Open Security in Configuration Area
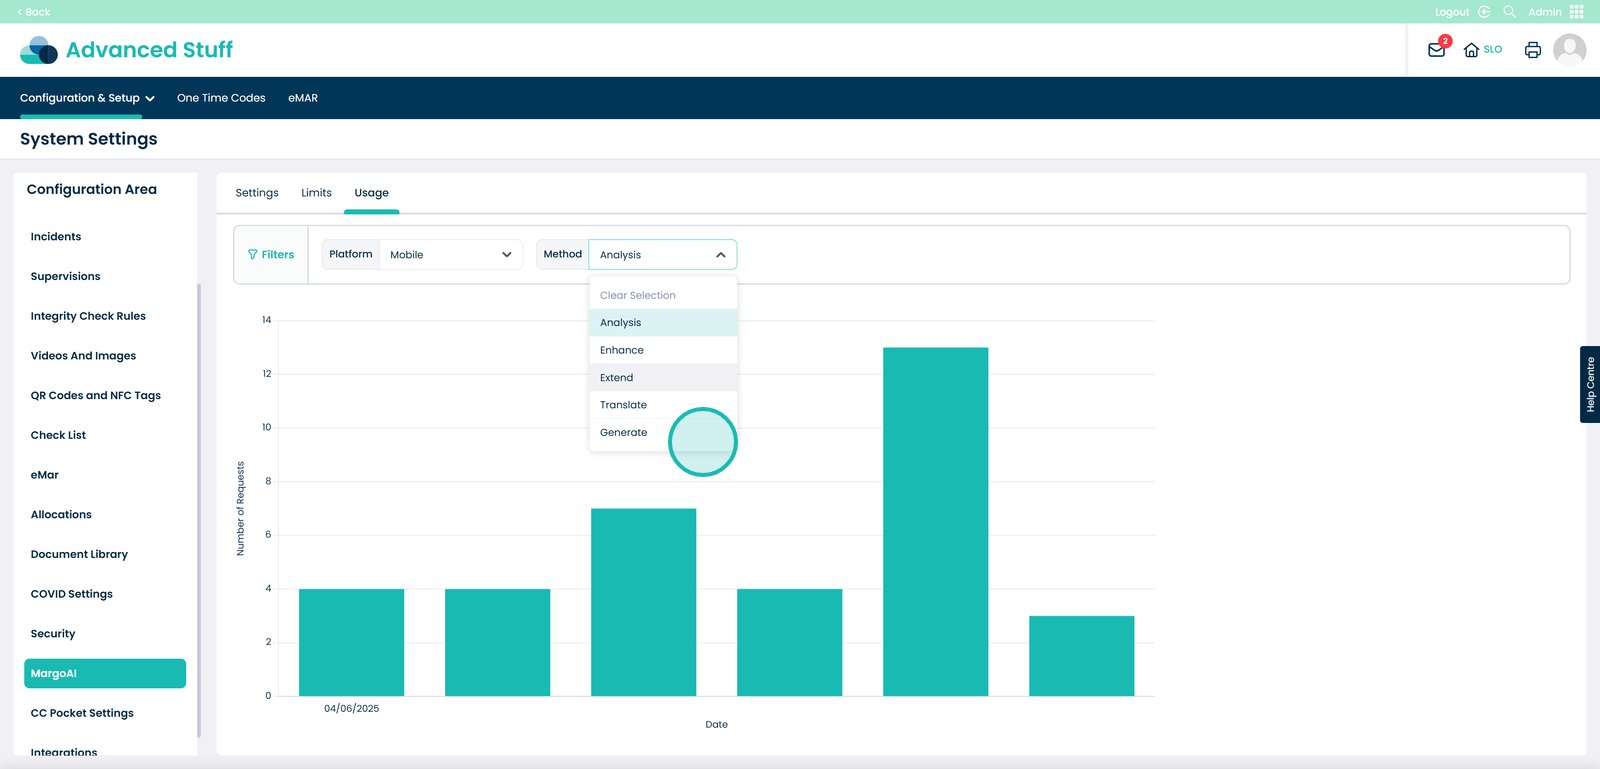1600x769 pixels. (x=53, y=634)
